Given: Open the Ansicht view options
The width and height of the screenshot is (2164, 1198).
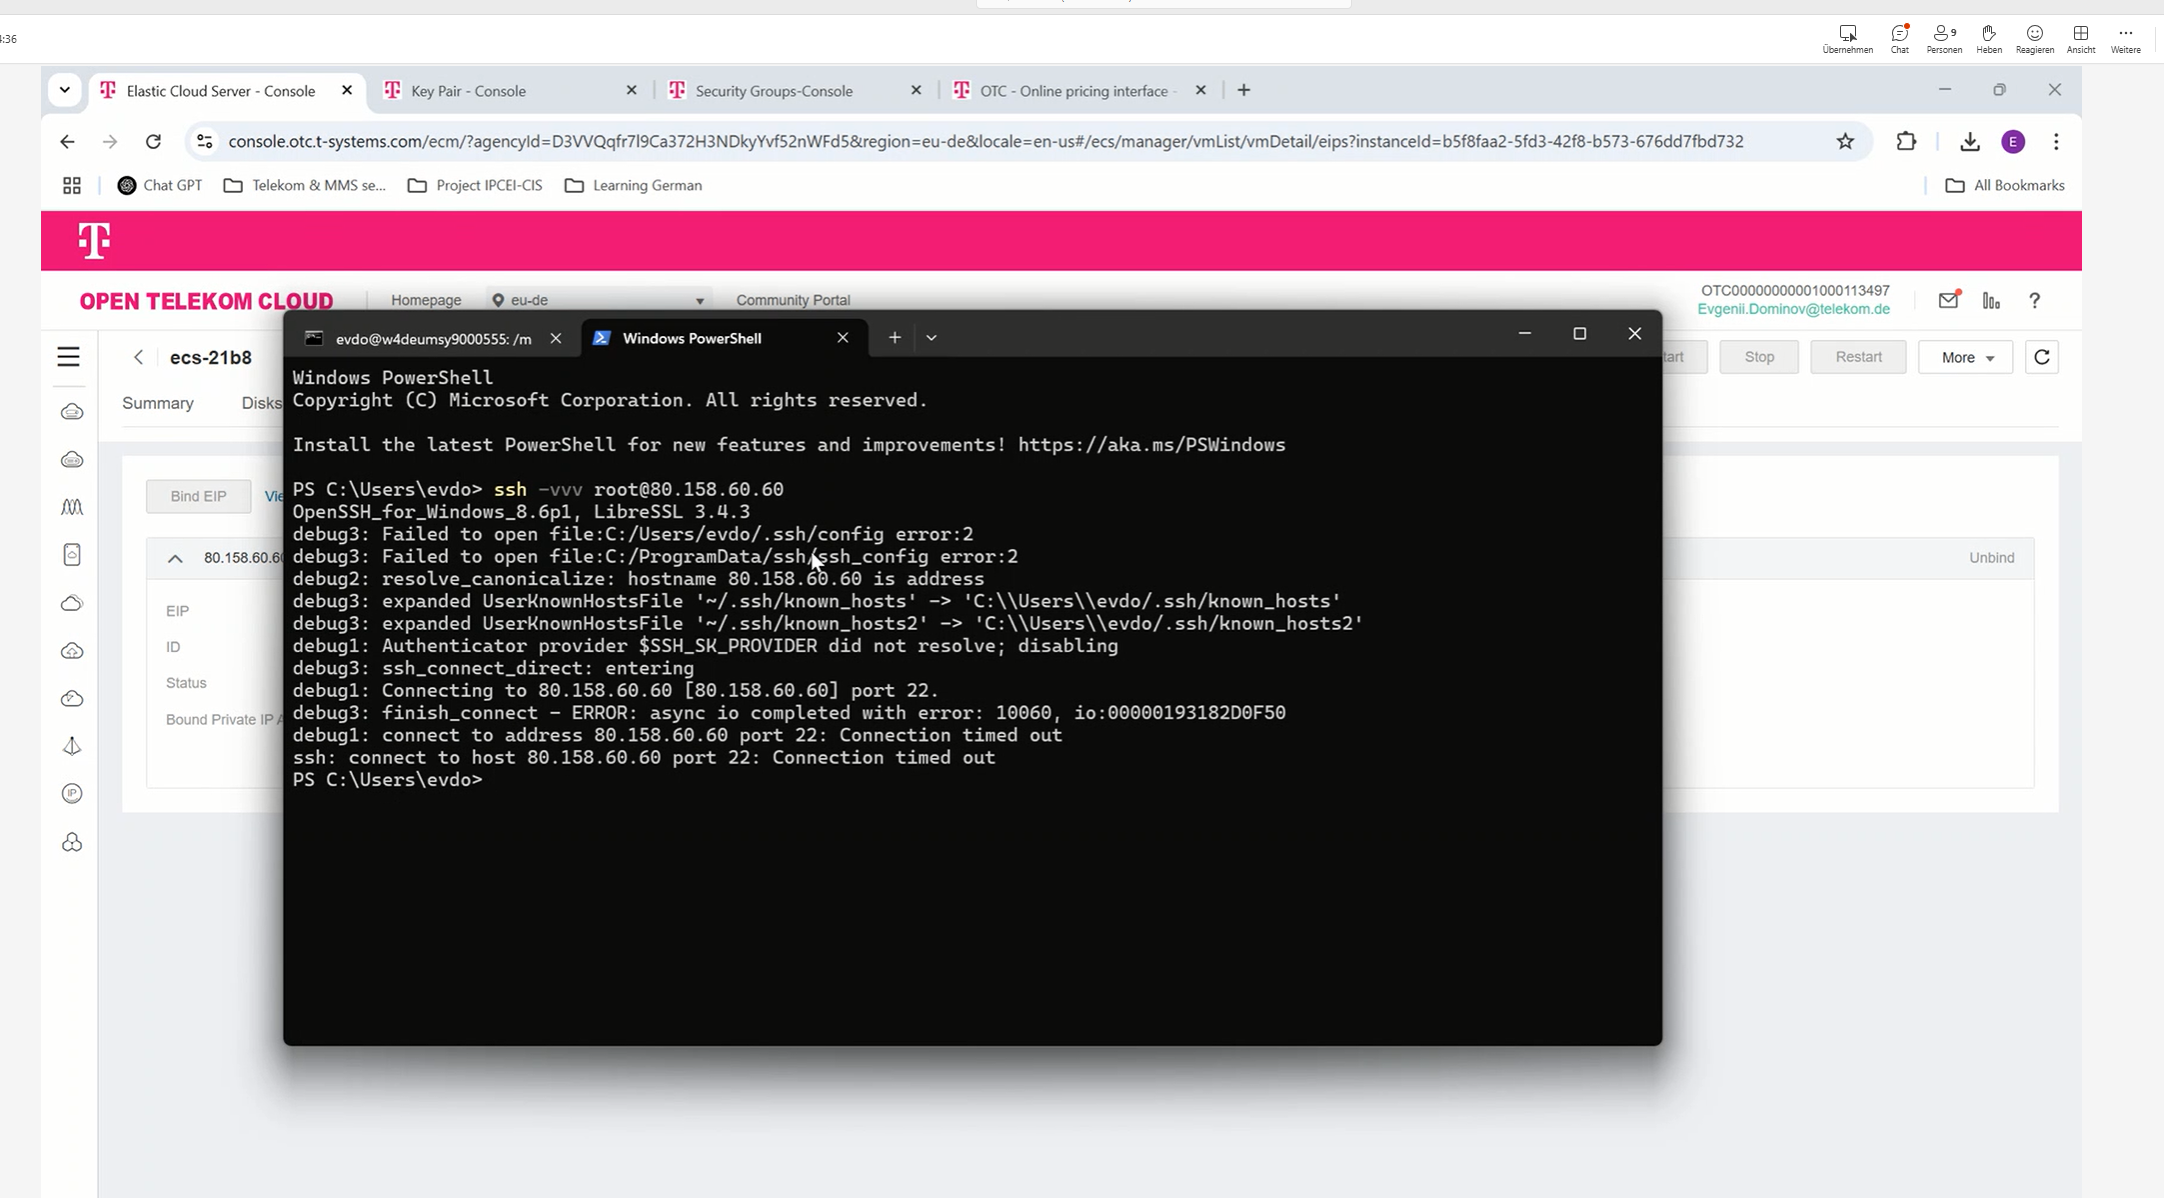Looking at the screenshot, I should click(2080, 38).
